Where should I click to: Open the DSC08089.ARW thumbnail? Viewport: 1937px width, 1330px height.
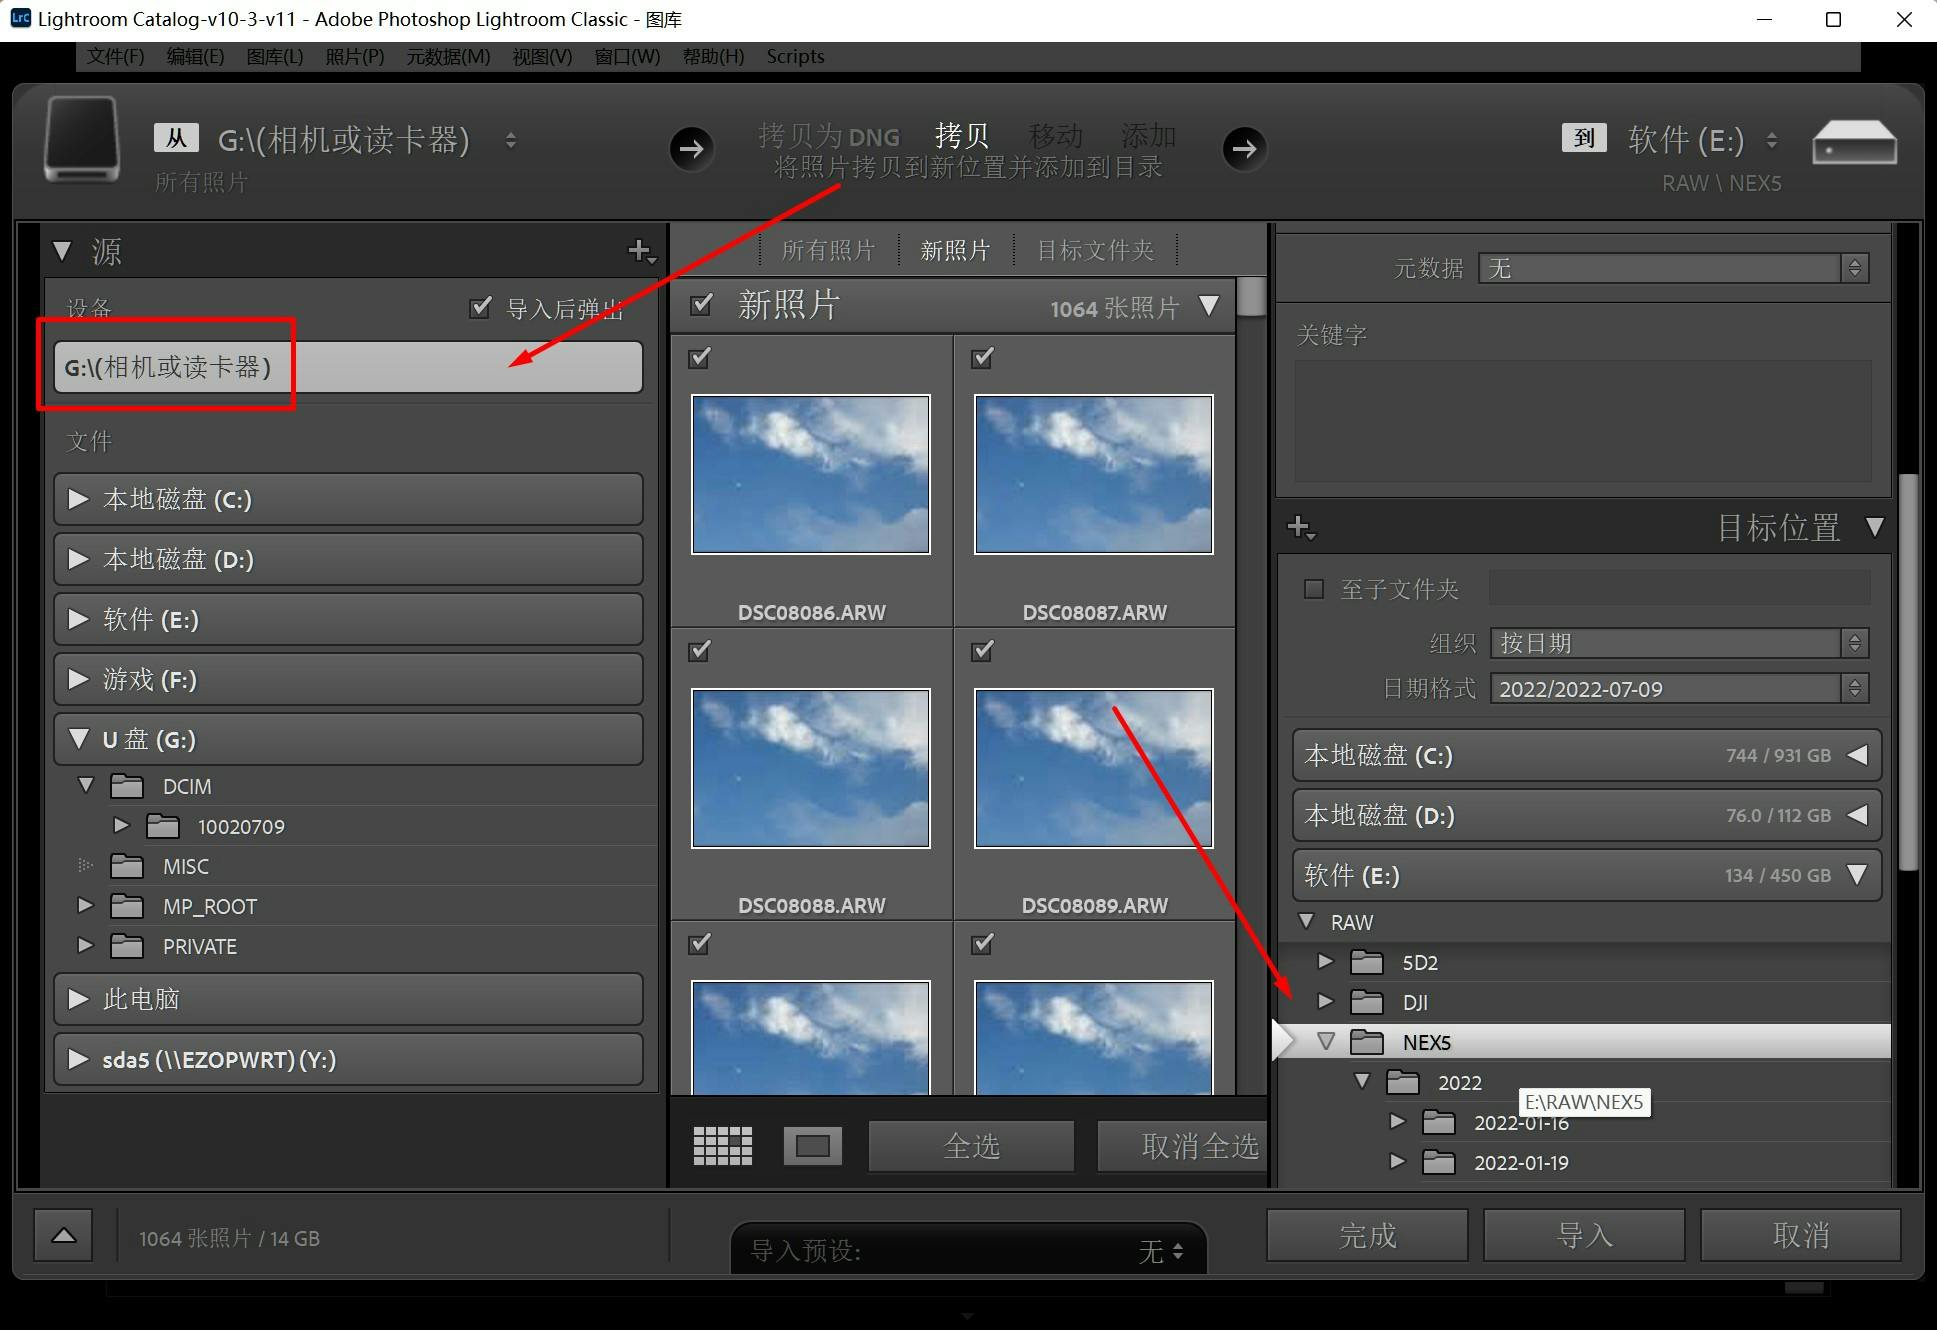point(1094,768)
